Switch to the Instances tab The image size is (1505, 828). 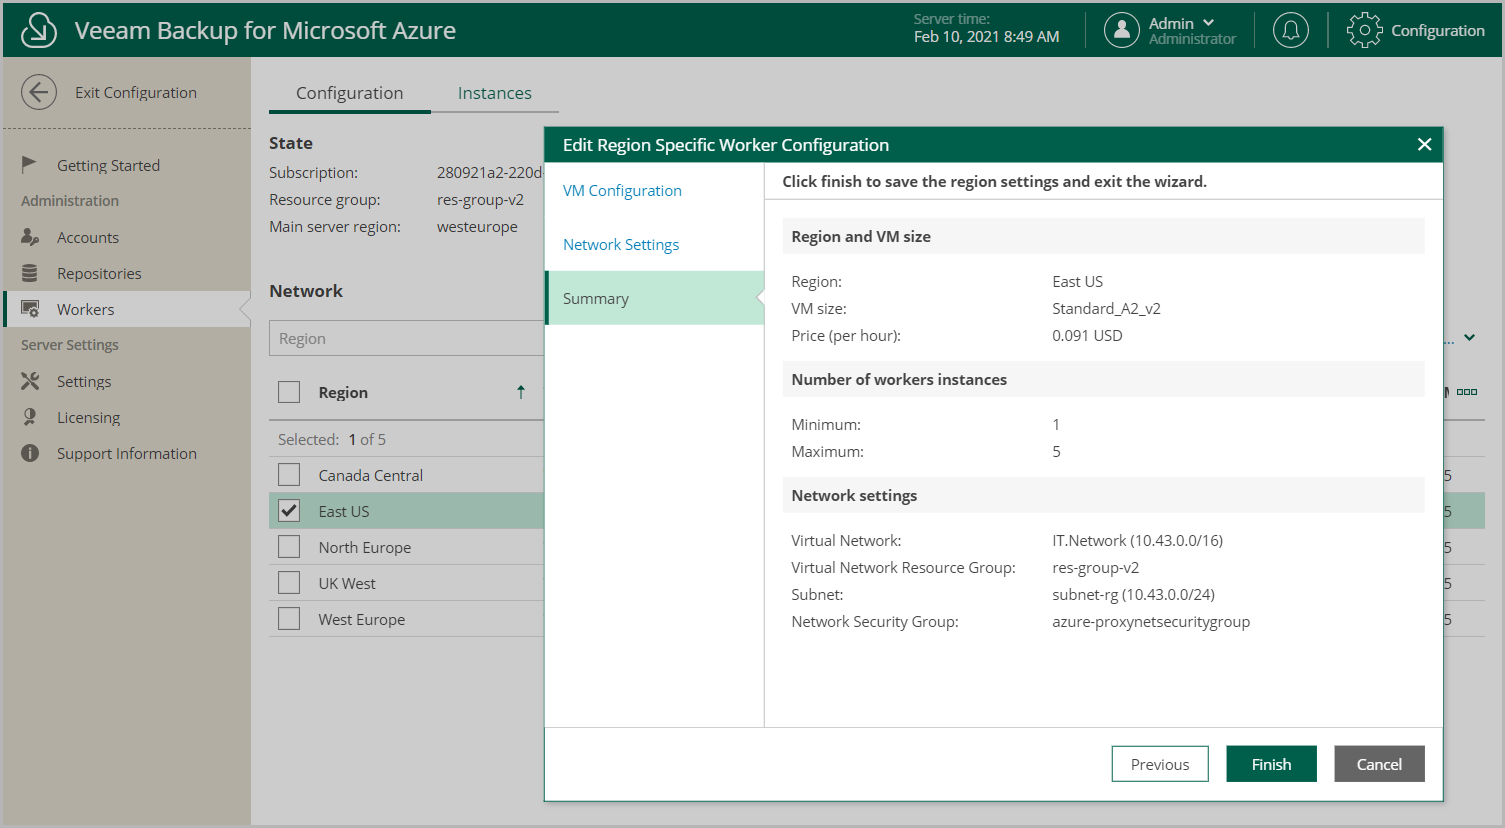[x=494, y=93]
